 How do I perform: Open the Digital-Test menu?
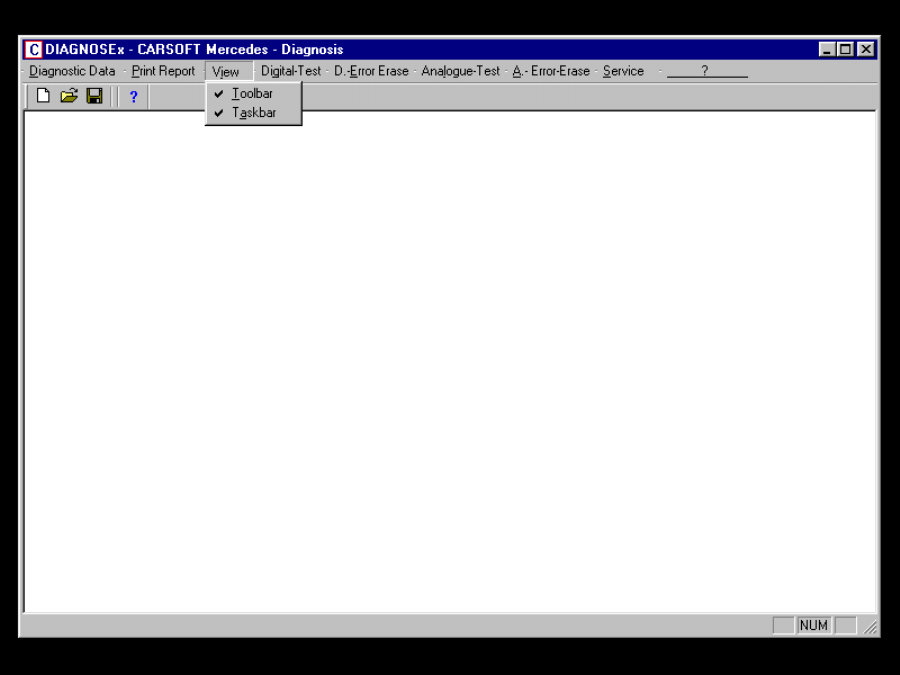coord(290,70)
